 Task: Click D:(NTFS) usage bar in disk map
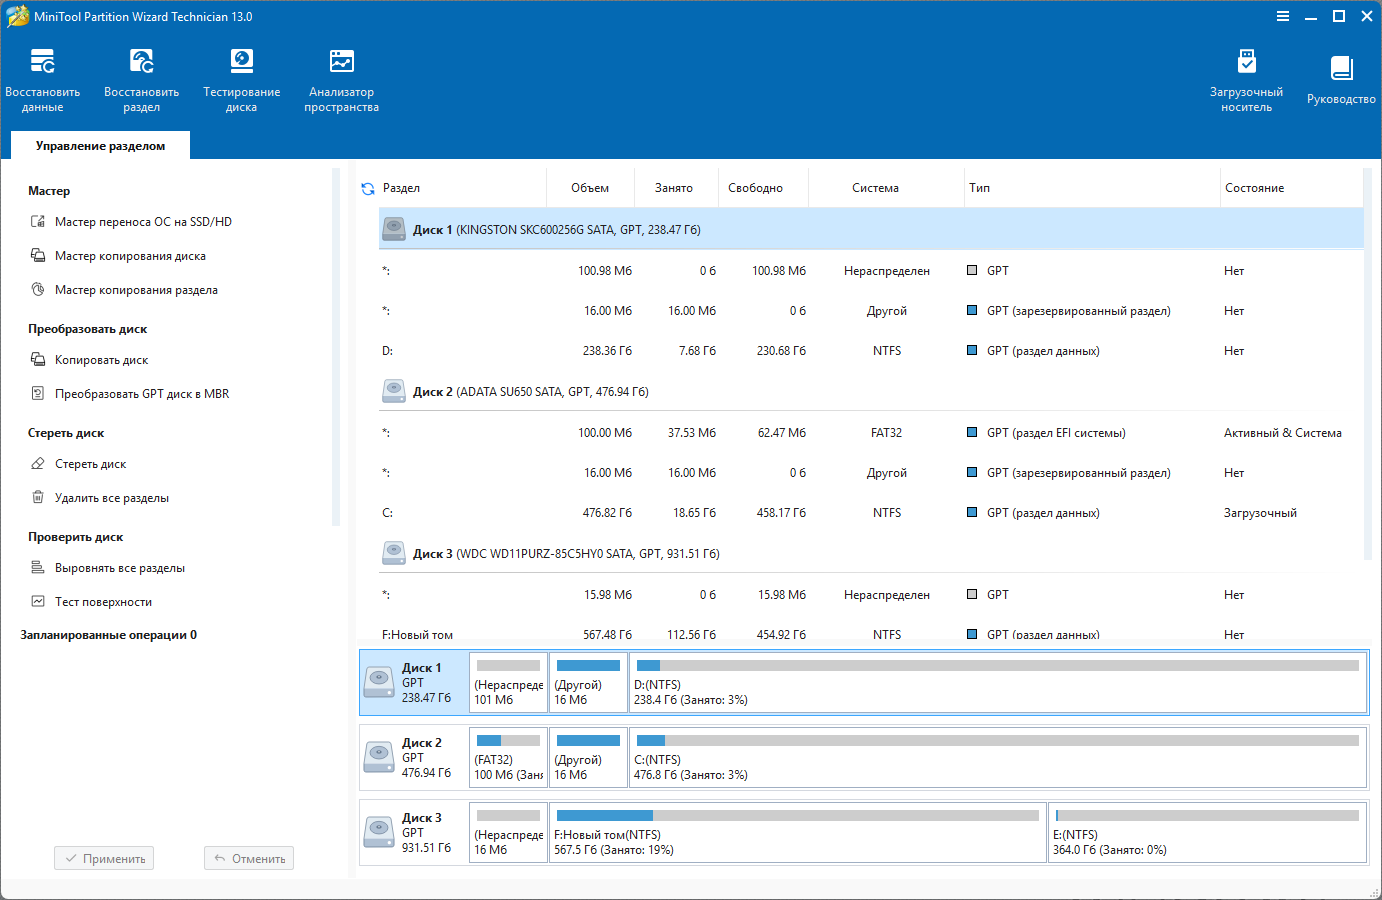click(997, 666)
